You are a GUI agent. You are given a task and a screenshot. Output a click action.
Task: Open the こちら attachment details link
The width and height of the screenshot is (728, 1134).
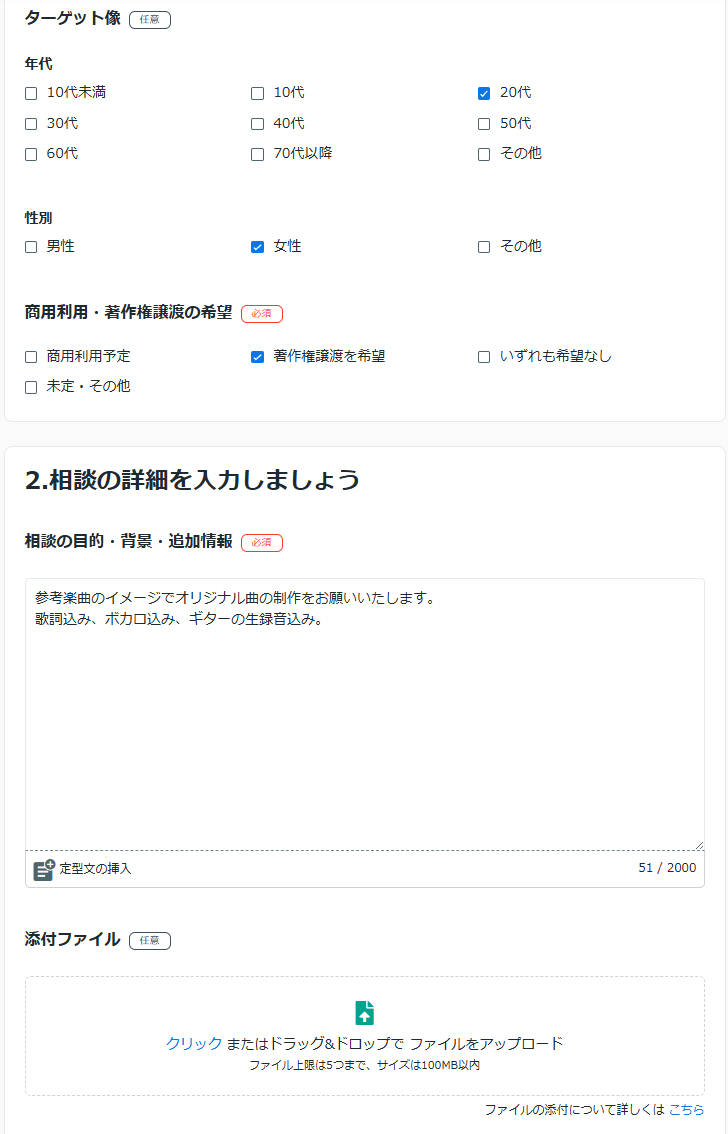click(x=686, y=1109)
